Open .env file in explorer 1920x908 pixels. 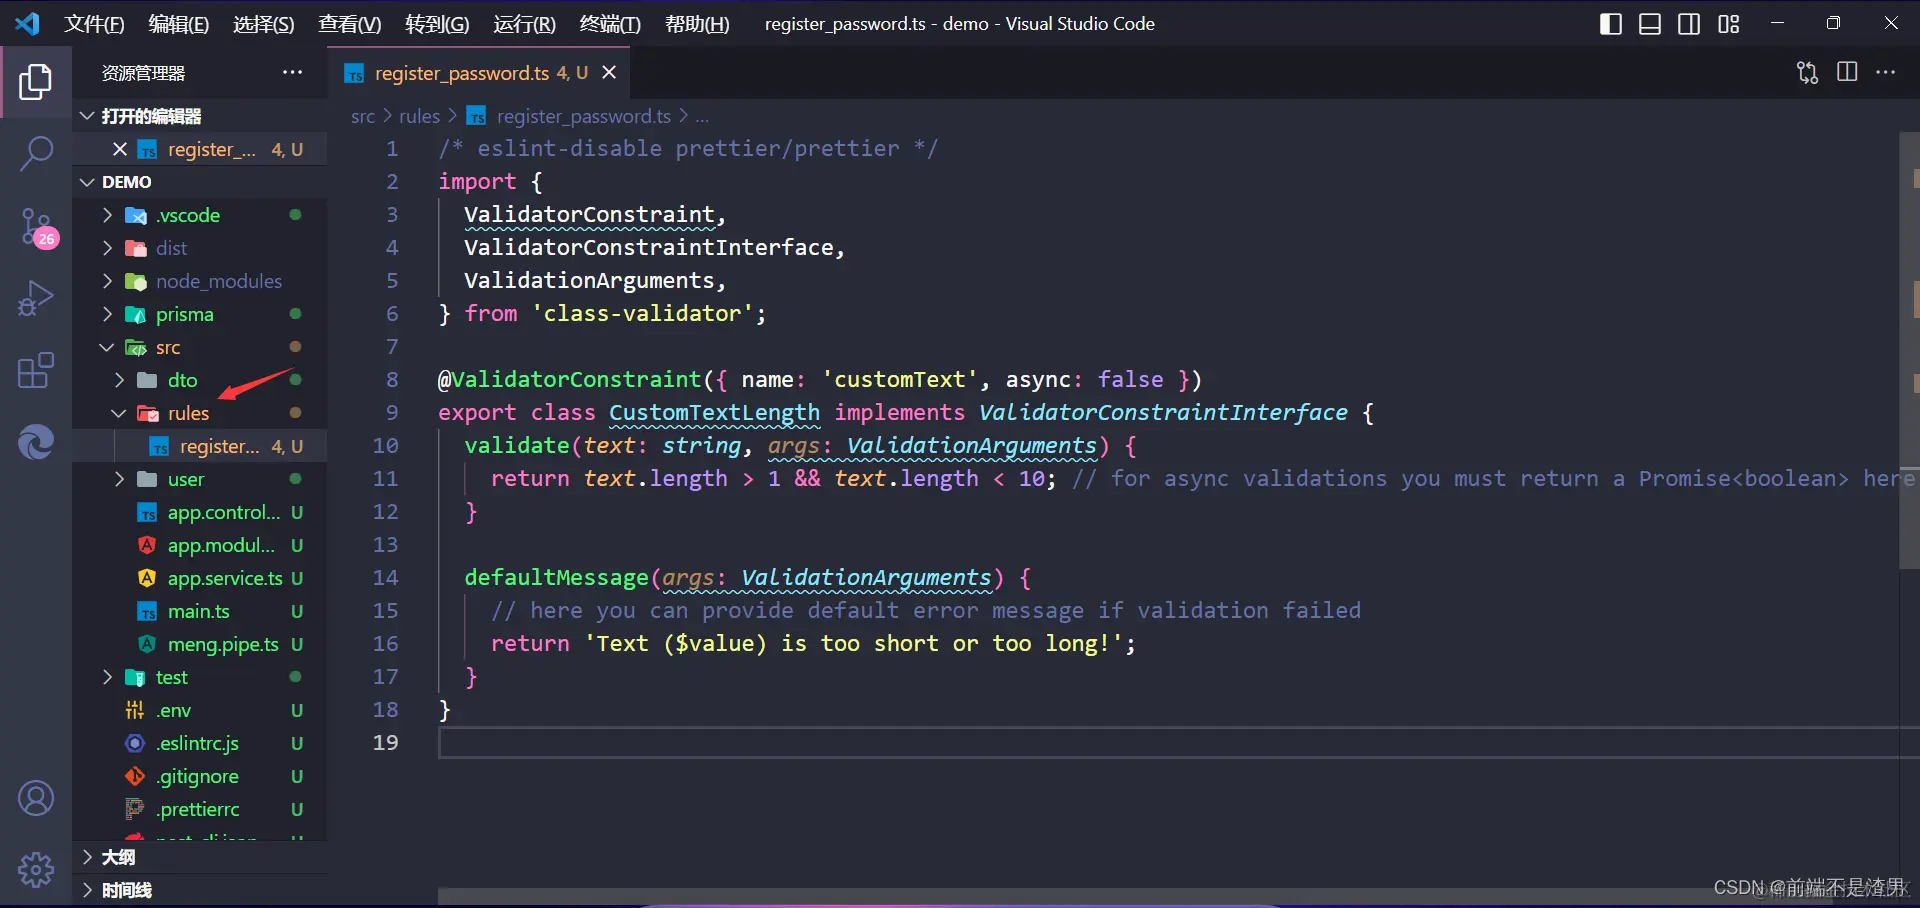click(199, 710)
